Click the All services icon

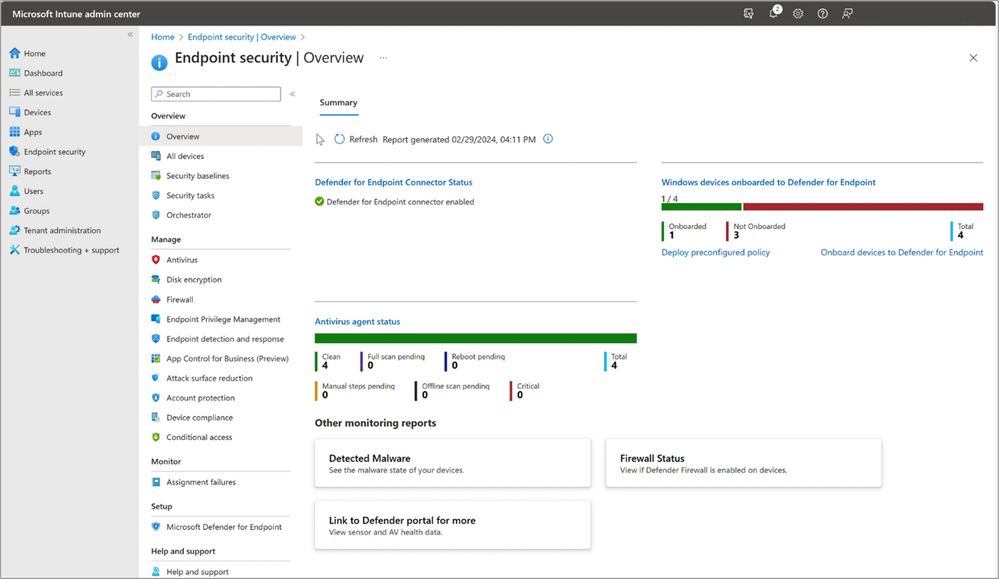coord(15,92)
